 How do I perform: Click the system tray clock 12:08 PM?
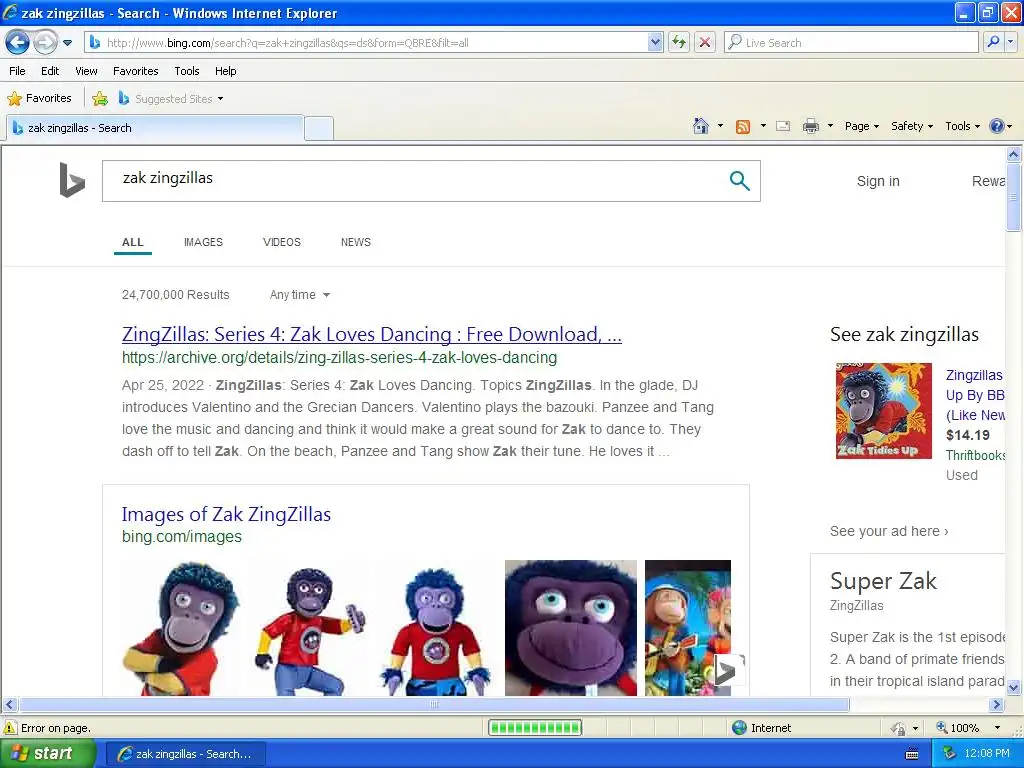(x=987, y=754)
